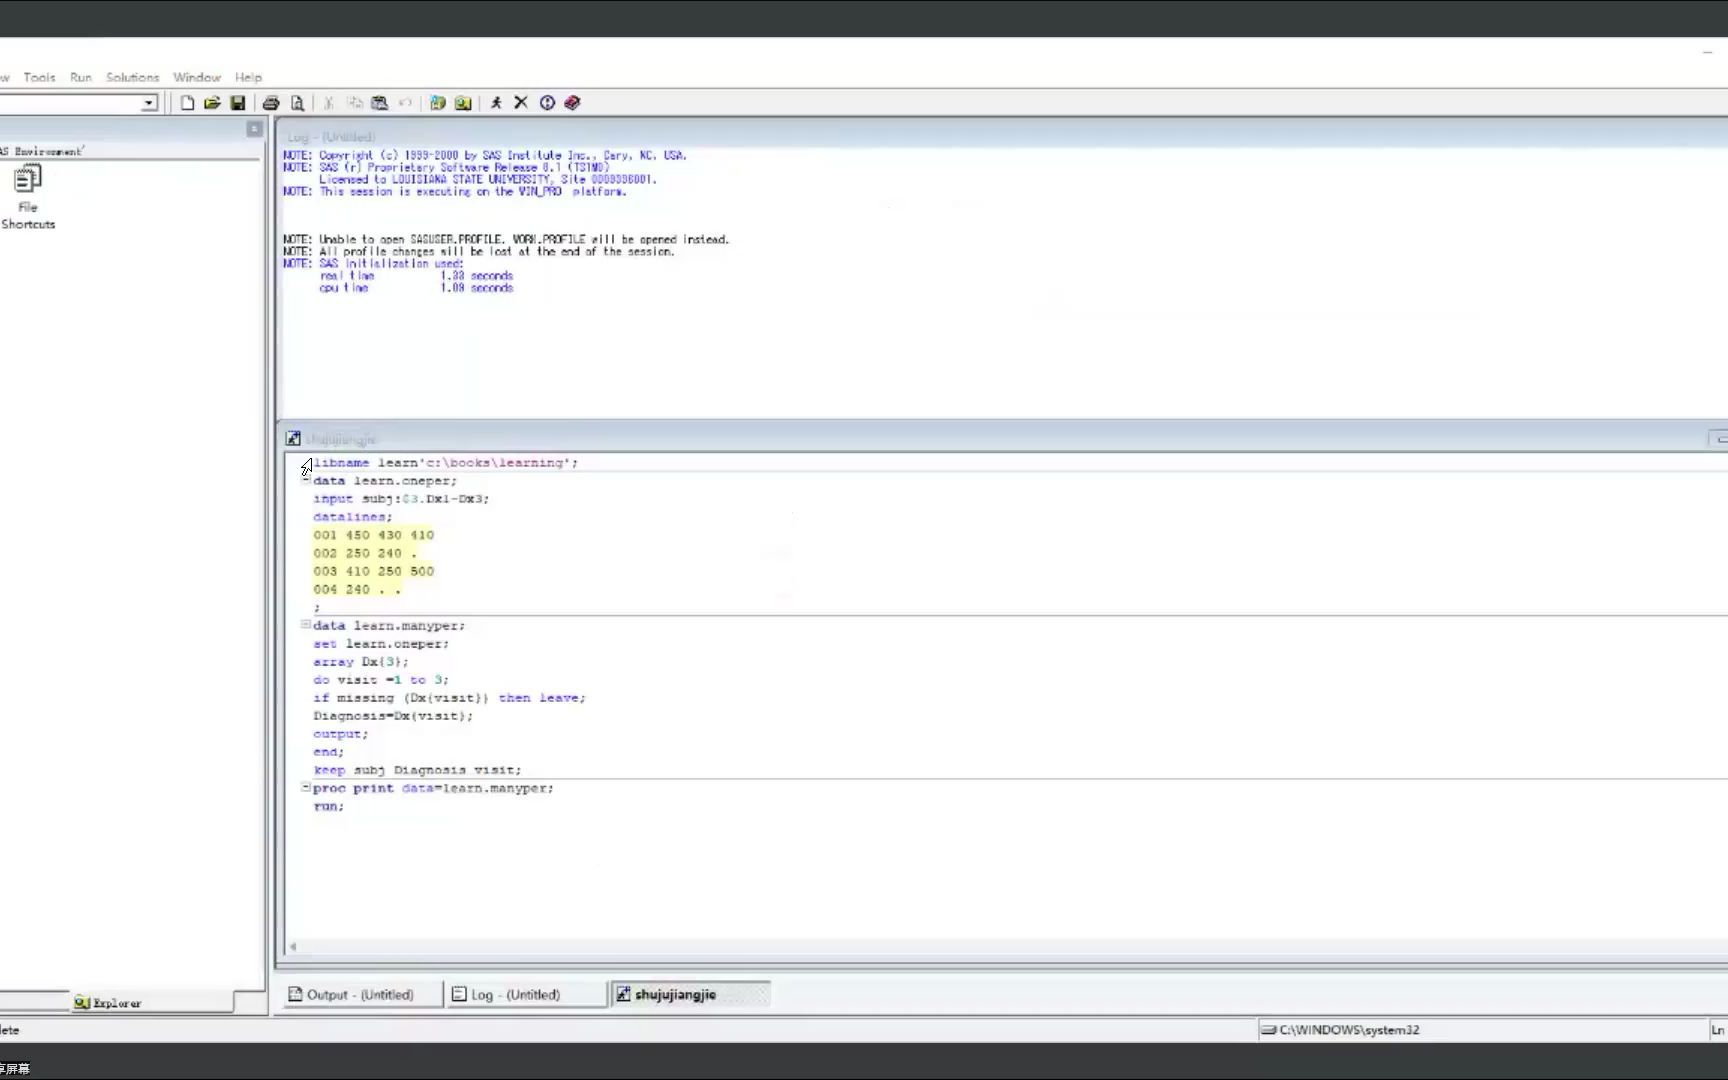The height and width of the screenshot is (1080, 1728).
Task: Open Help with the red book icon
Action: [572, 103]
